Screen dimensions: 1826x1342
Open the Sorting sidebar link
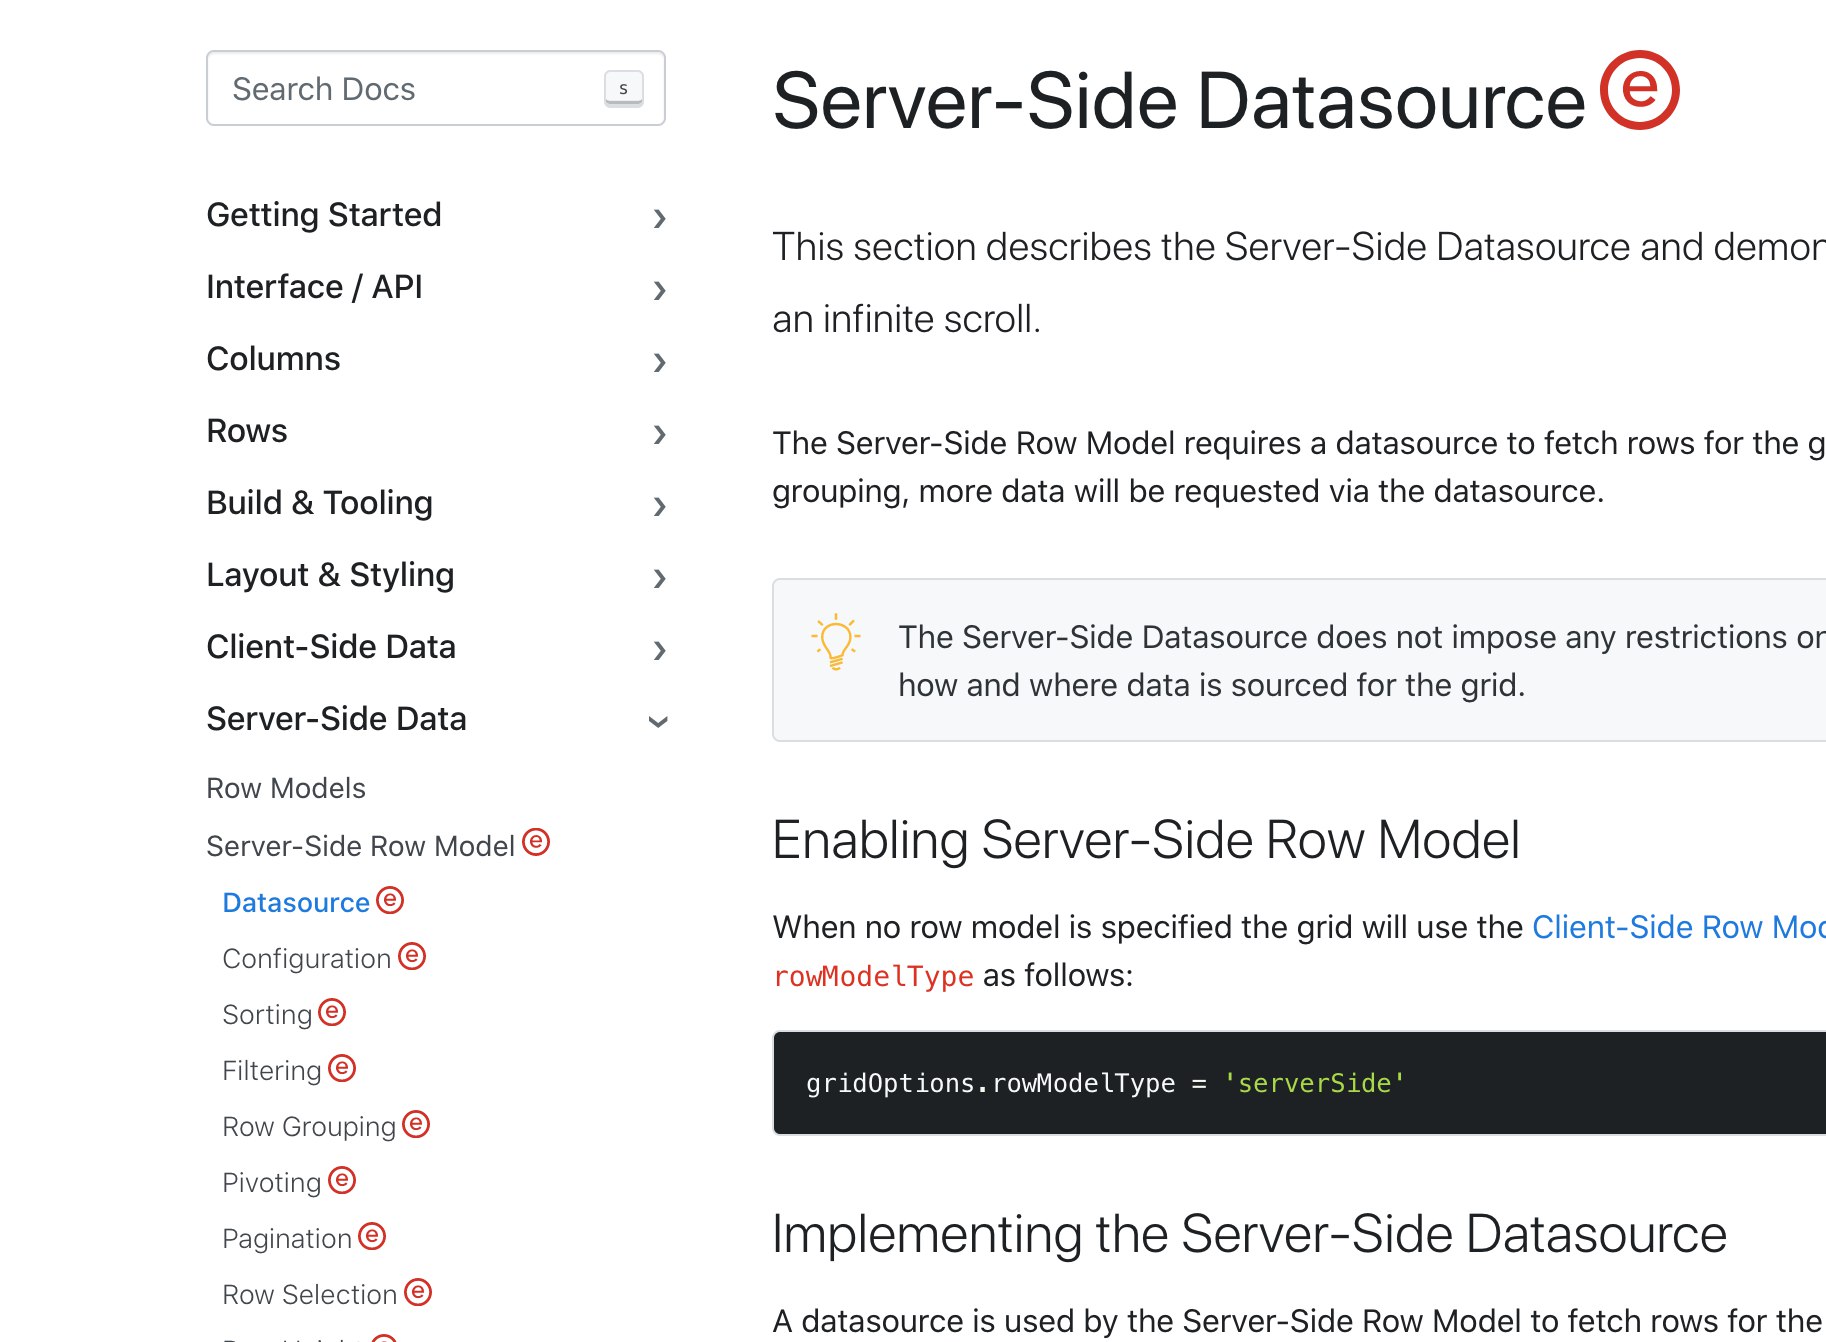point(267,1014)
